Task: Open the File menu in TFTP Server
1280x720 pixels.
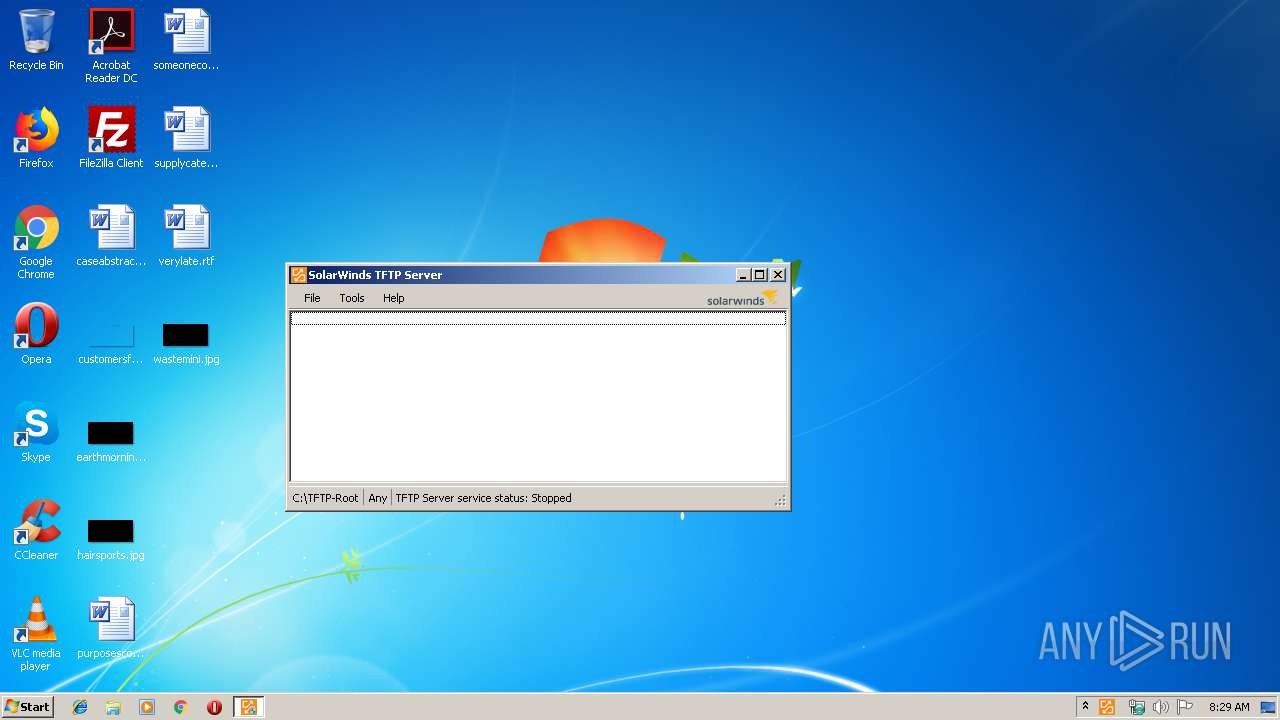Action: 312,298
